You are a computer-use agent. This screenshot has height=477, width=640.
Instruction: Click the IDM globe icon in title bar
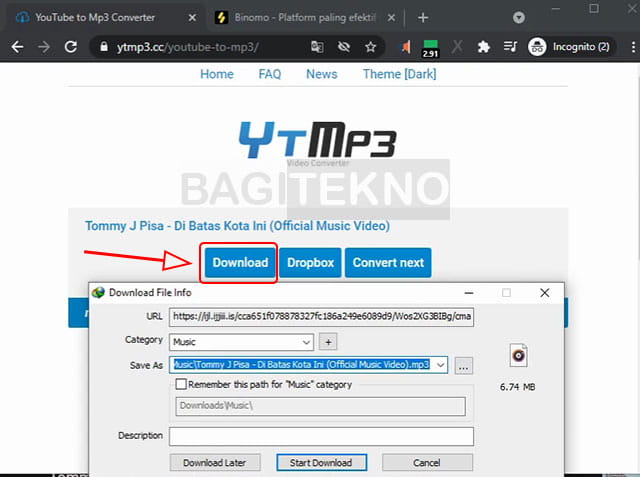point(98,293)
